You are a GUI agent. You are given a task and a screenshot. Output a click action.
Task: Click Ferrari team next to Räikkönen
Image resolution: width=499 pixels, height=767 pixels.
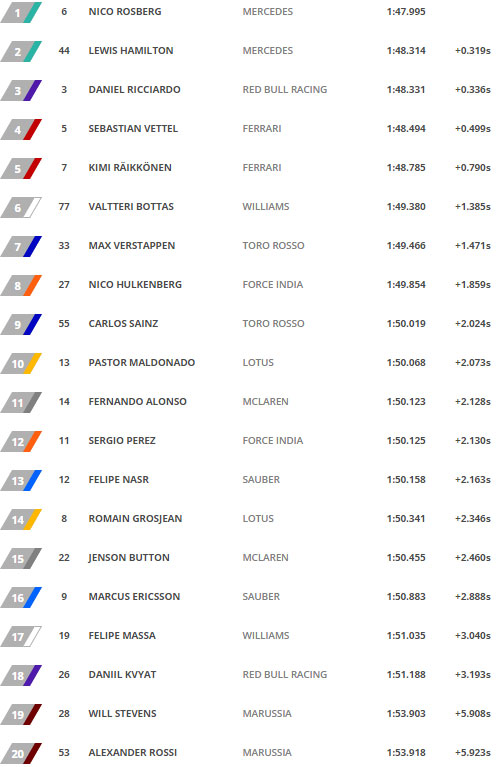click(262, 168)
